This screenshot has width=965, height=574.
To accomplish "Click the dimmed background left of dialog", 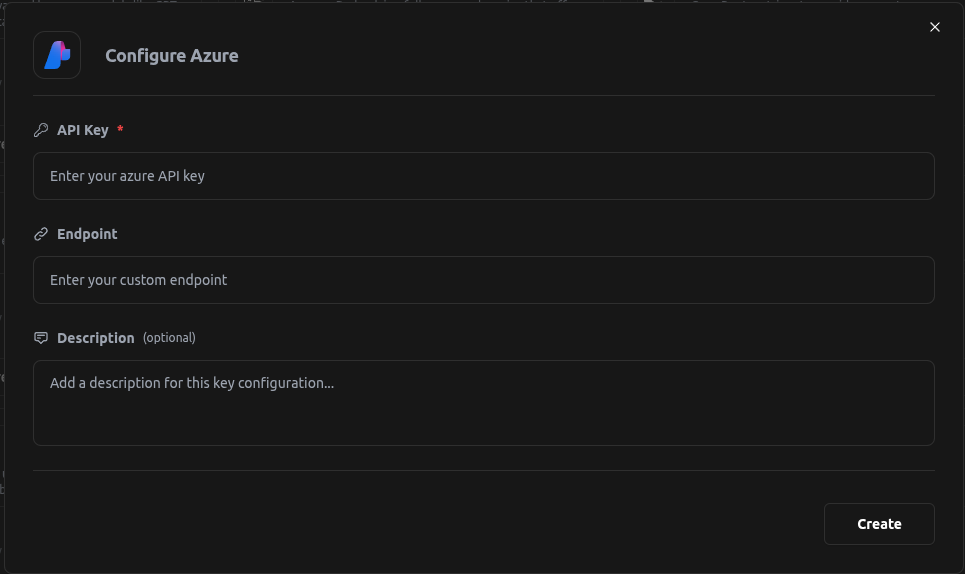I will pos(2,300).
